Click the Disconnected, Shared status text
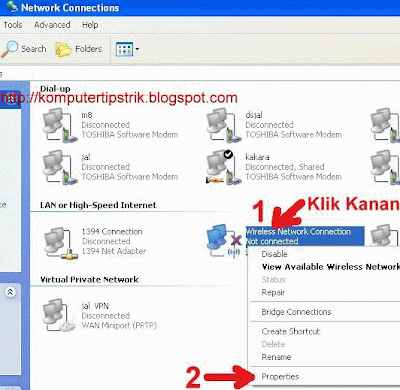 (x=285, y=167)
